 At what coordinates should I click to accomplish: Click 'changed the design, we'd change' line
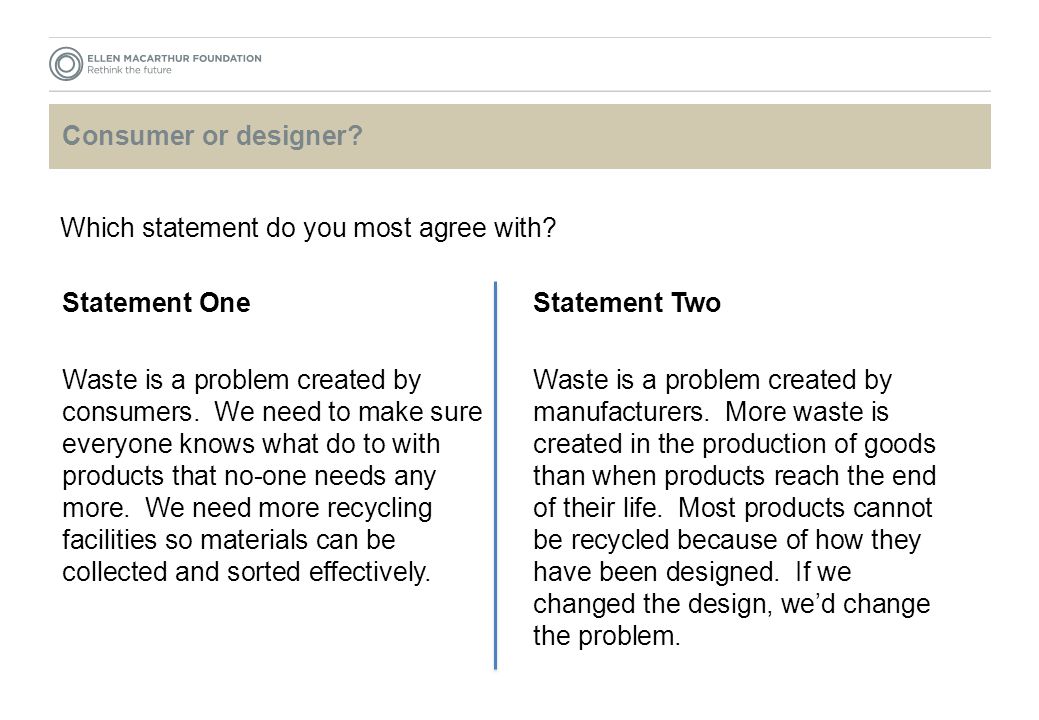click(732, 604)
